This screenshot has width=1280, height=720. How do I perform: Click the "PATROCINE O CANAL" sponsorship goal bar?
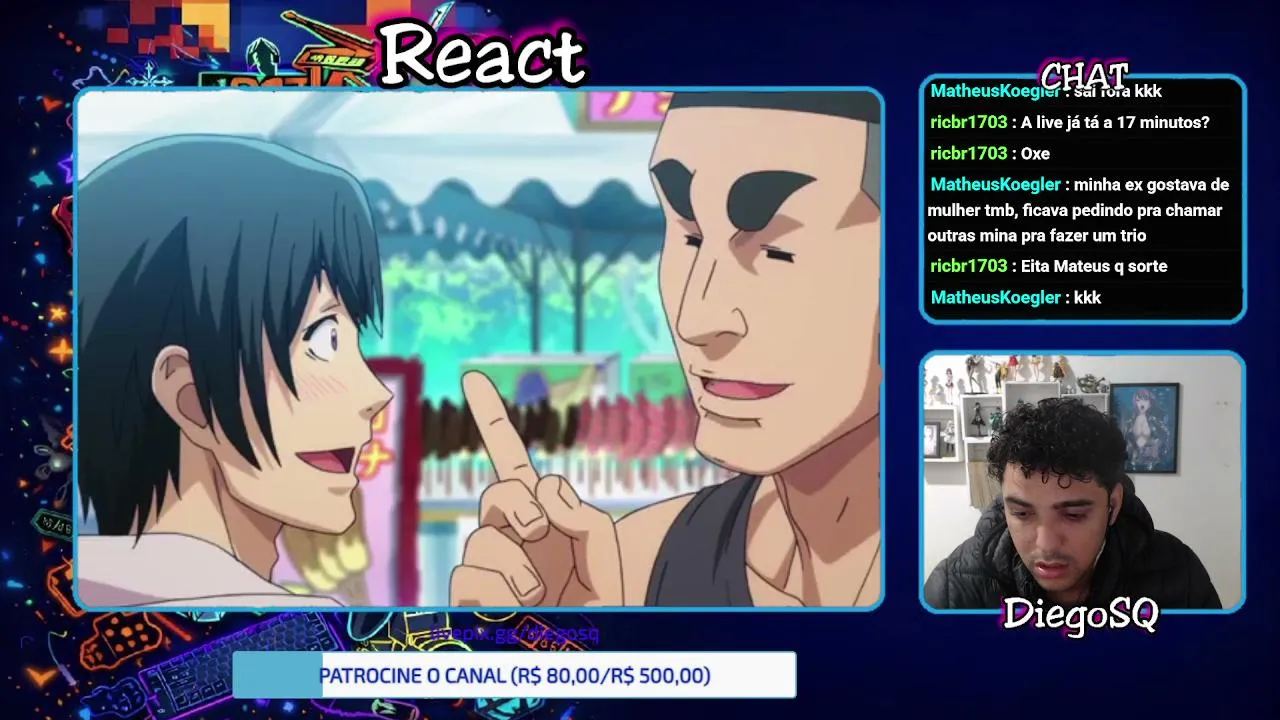point(514,675)
